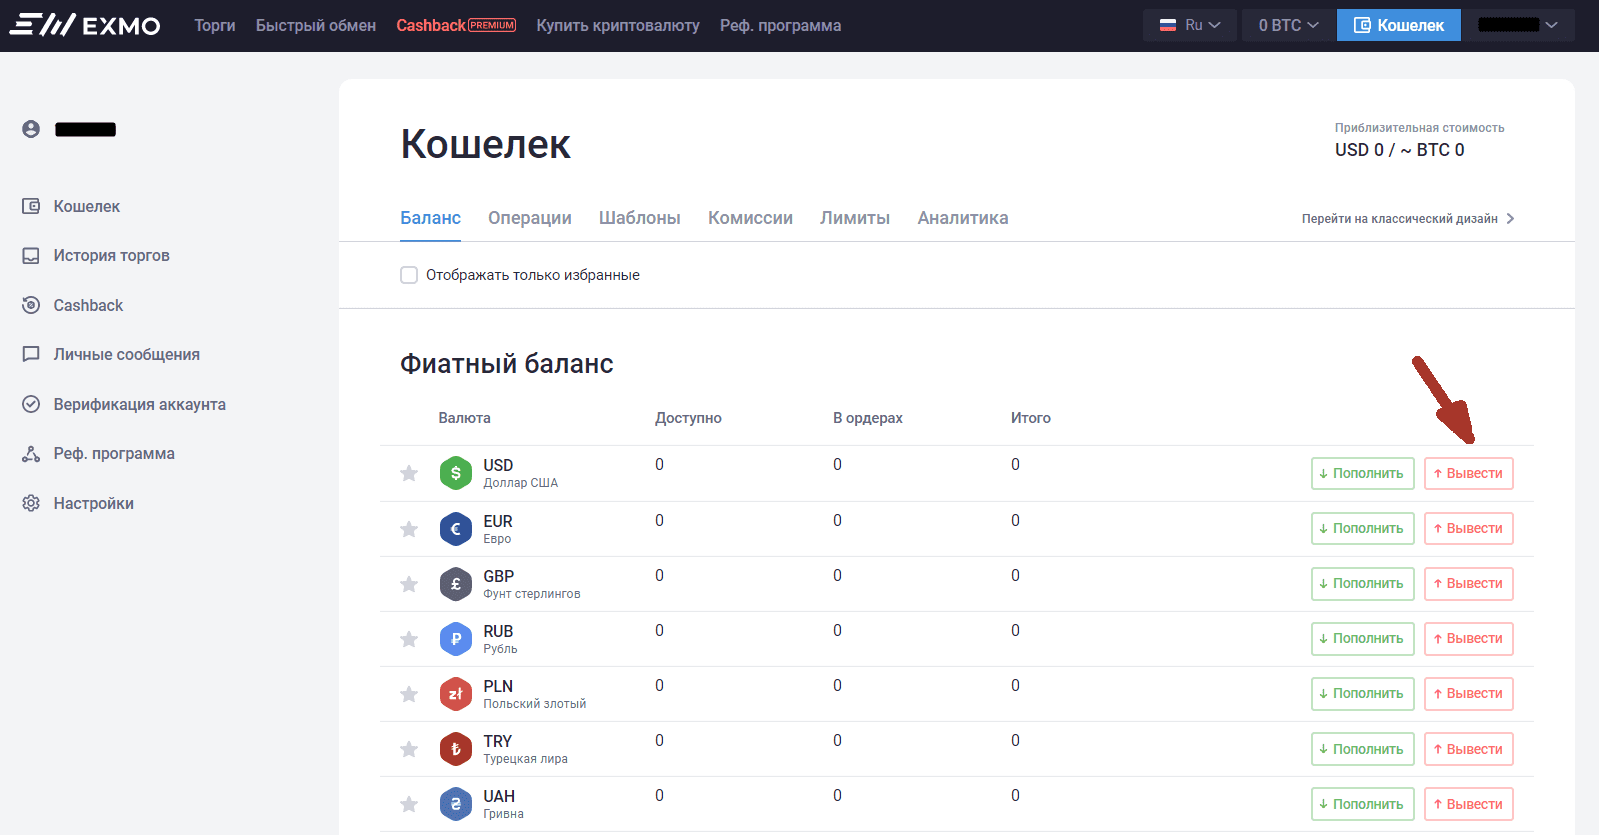Click the Настройки gear icon
This screenshot has width=1599, height=835.
click(31, 503)
